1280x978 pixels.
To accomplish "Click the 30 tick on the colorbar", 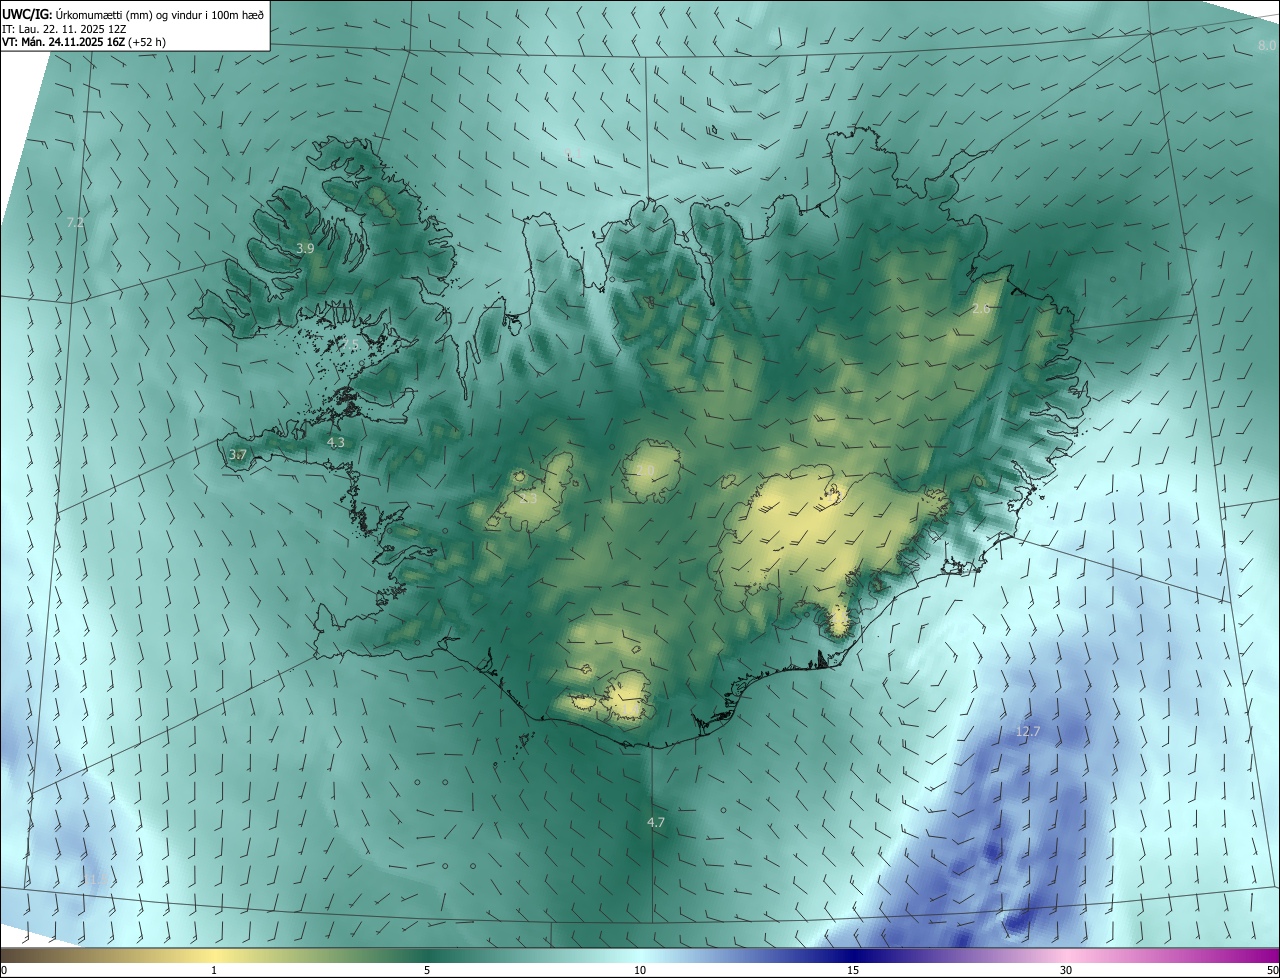I will (1066, 970).
